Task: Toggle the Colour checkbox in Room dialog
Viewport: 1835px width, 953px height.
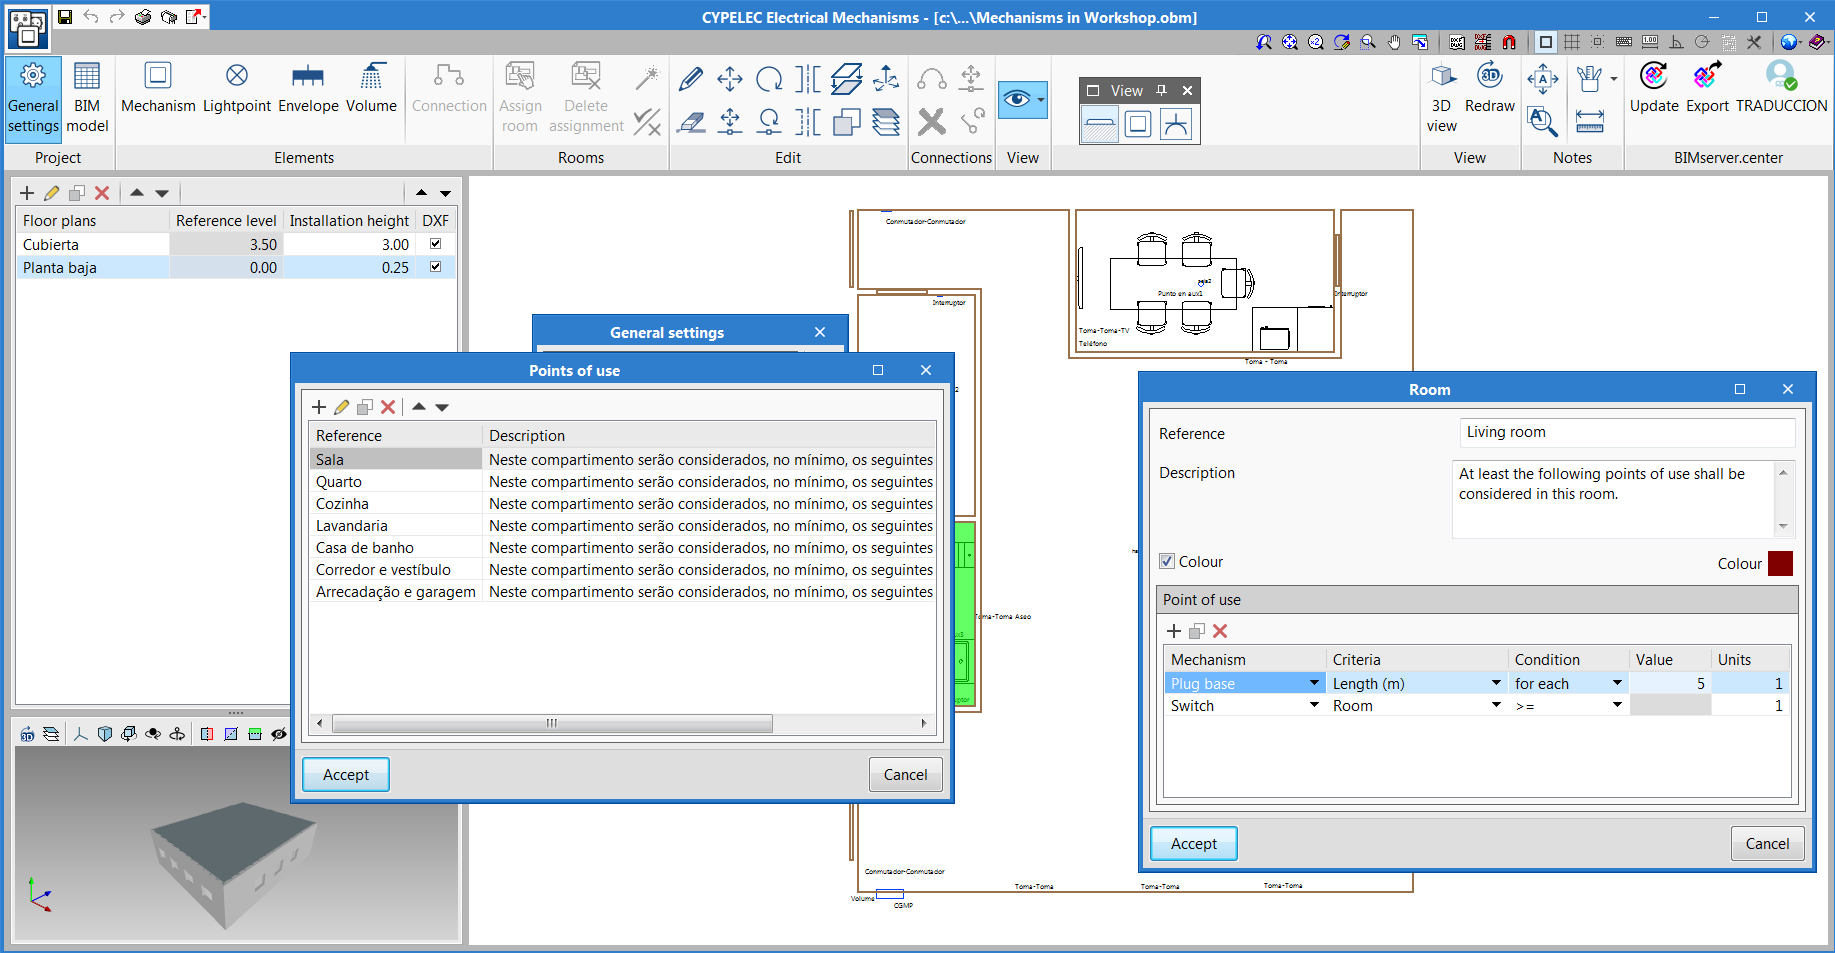Action: 1167,562
